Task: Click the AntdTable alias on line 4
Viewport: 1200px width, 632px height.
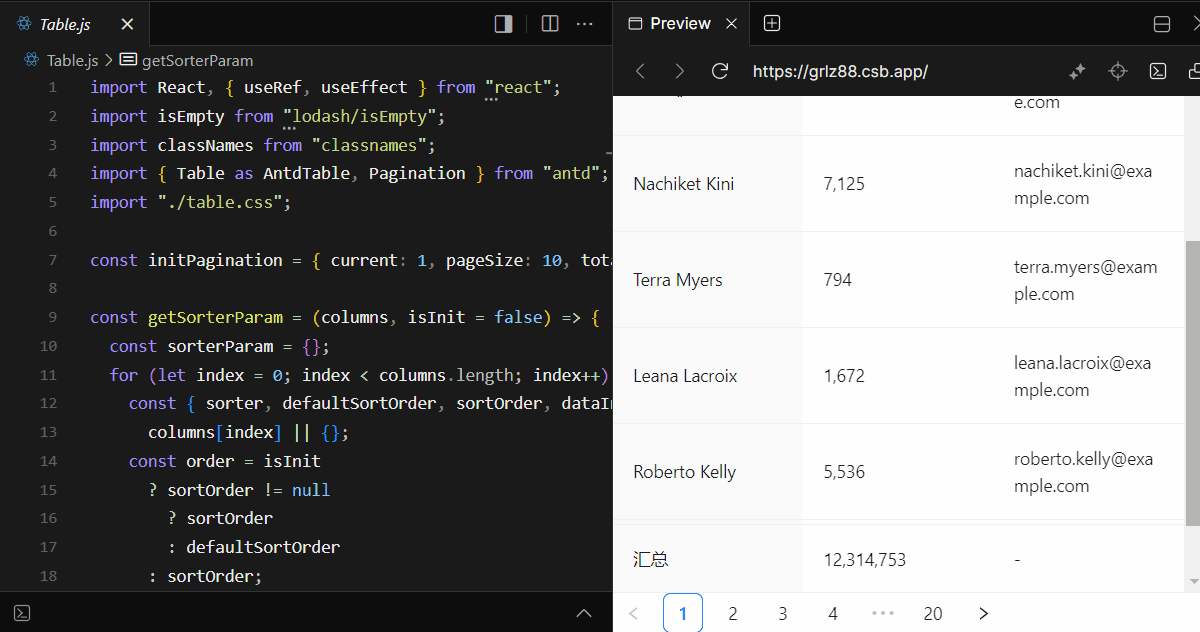Action: pyautogui.click(x=306, y=173)
